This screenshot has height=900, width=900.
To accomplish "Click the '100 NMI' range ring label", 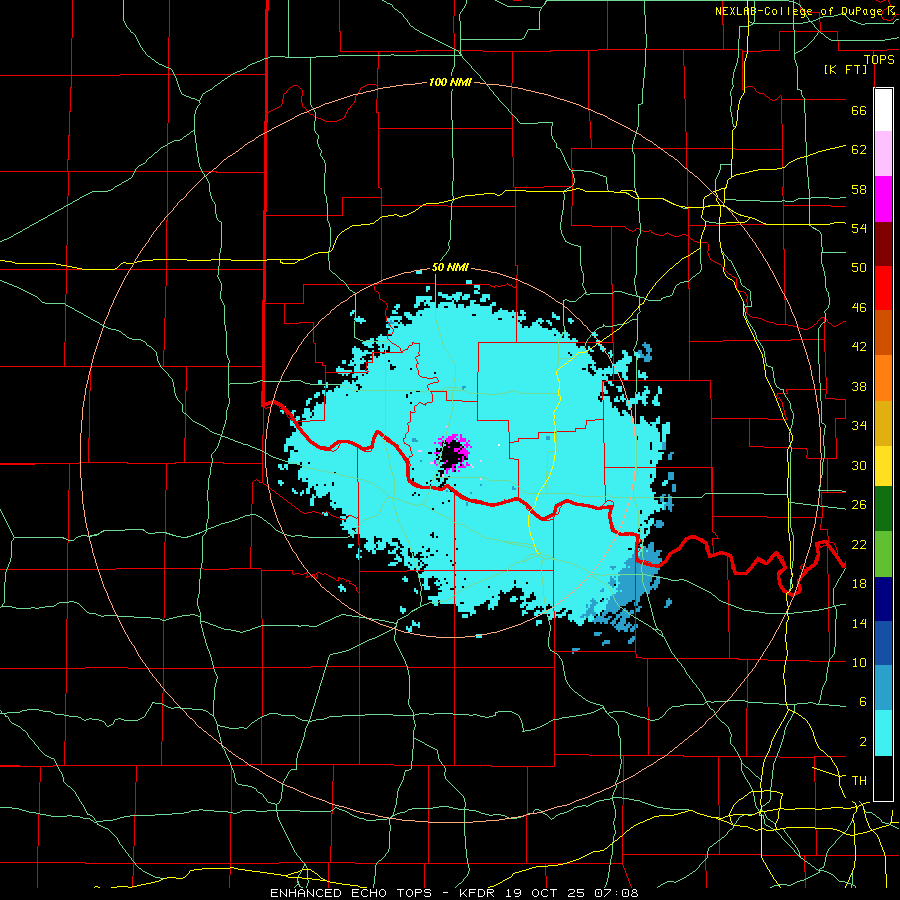I will (450, 82).
